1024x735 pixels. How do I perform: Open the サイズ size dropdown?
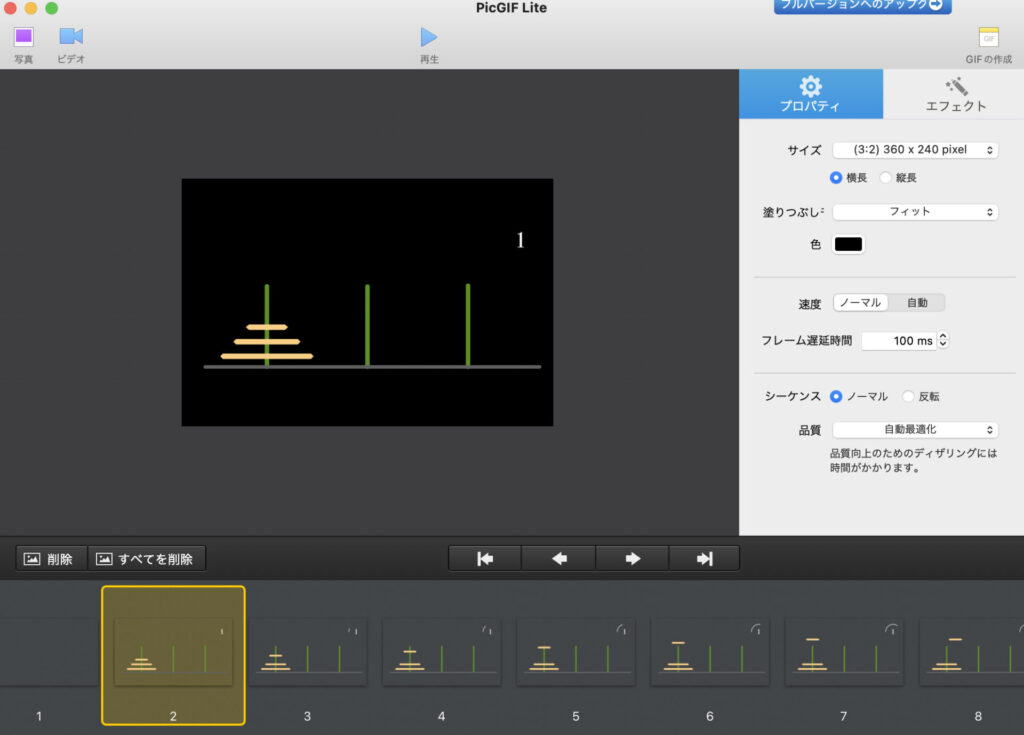(x=915, y=150)
